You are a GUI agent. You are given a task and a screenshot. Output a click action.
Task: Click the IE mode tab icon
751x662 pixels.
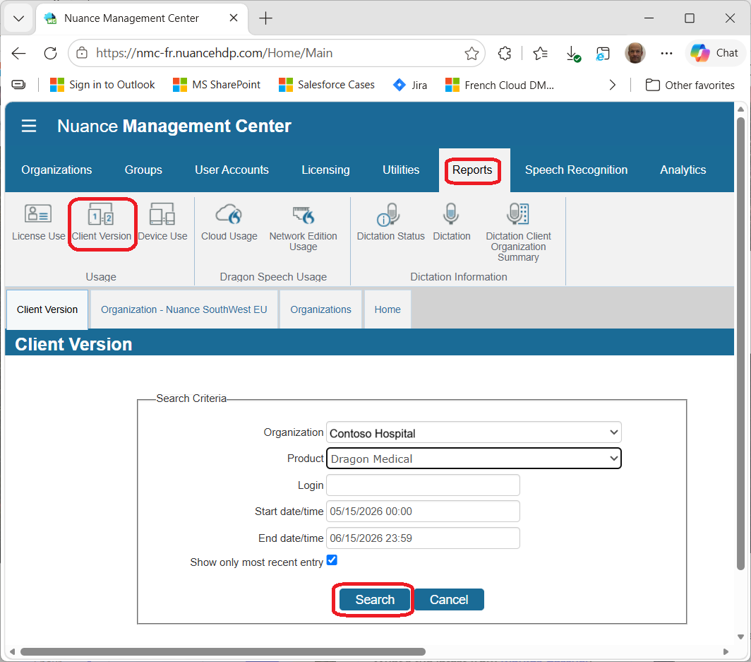603,53
